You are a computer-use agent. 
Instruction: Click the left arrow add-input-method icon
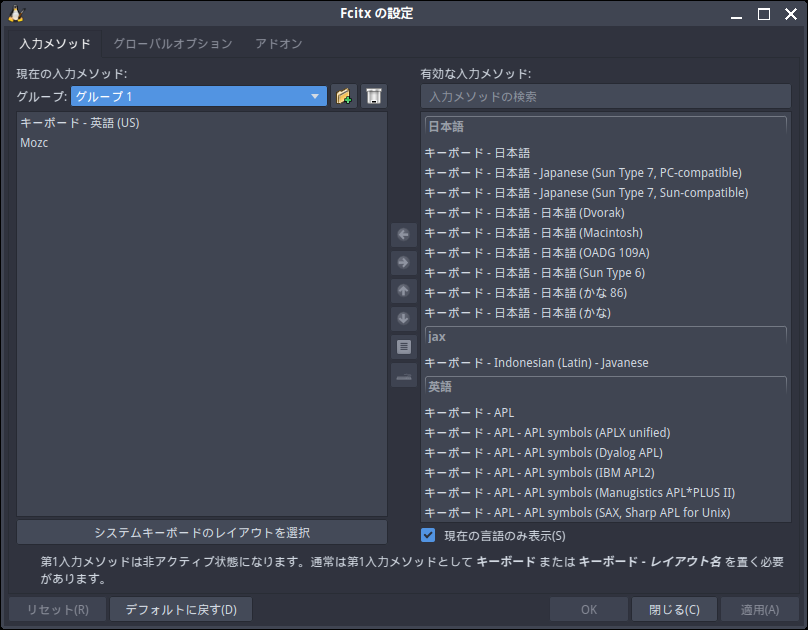click(x=403, y=235)
